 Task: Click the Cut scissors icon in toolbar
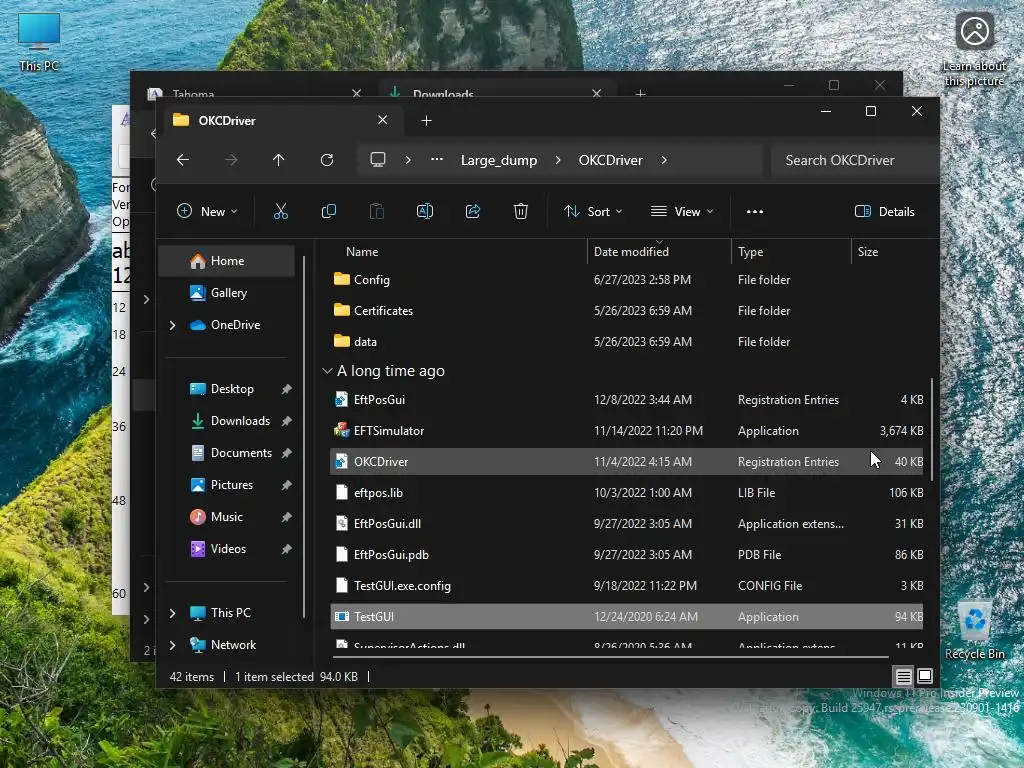tap(281, 211)
